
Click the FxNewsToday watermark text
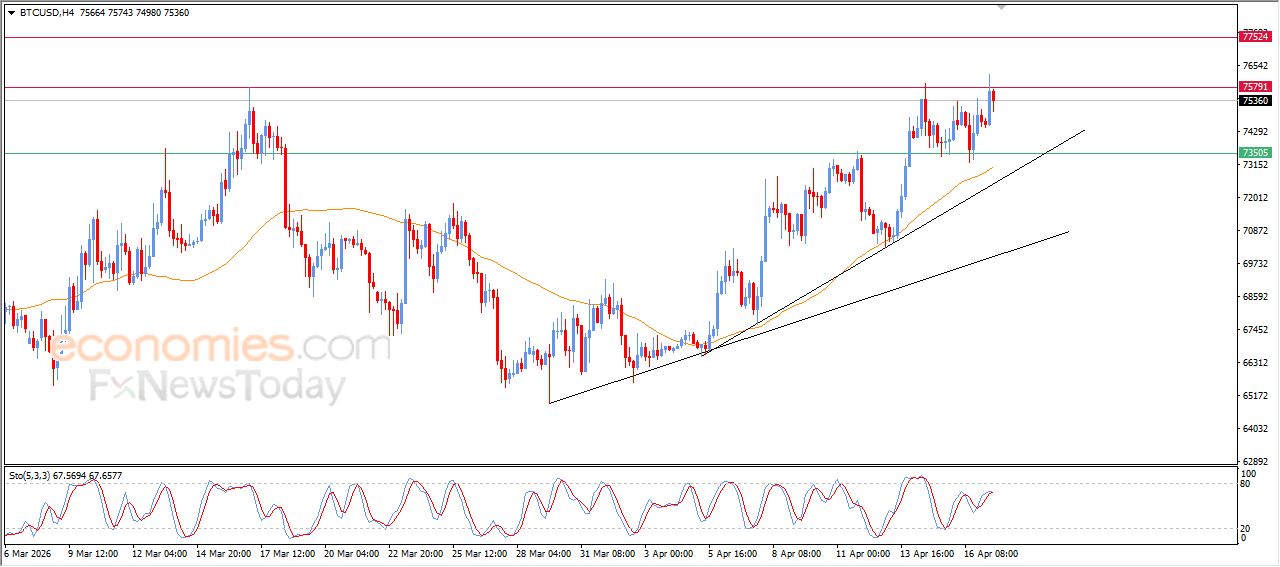[x=218, y=386]
